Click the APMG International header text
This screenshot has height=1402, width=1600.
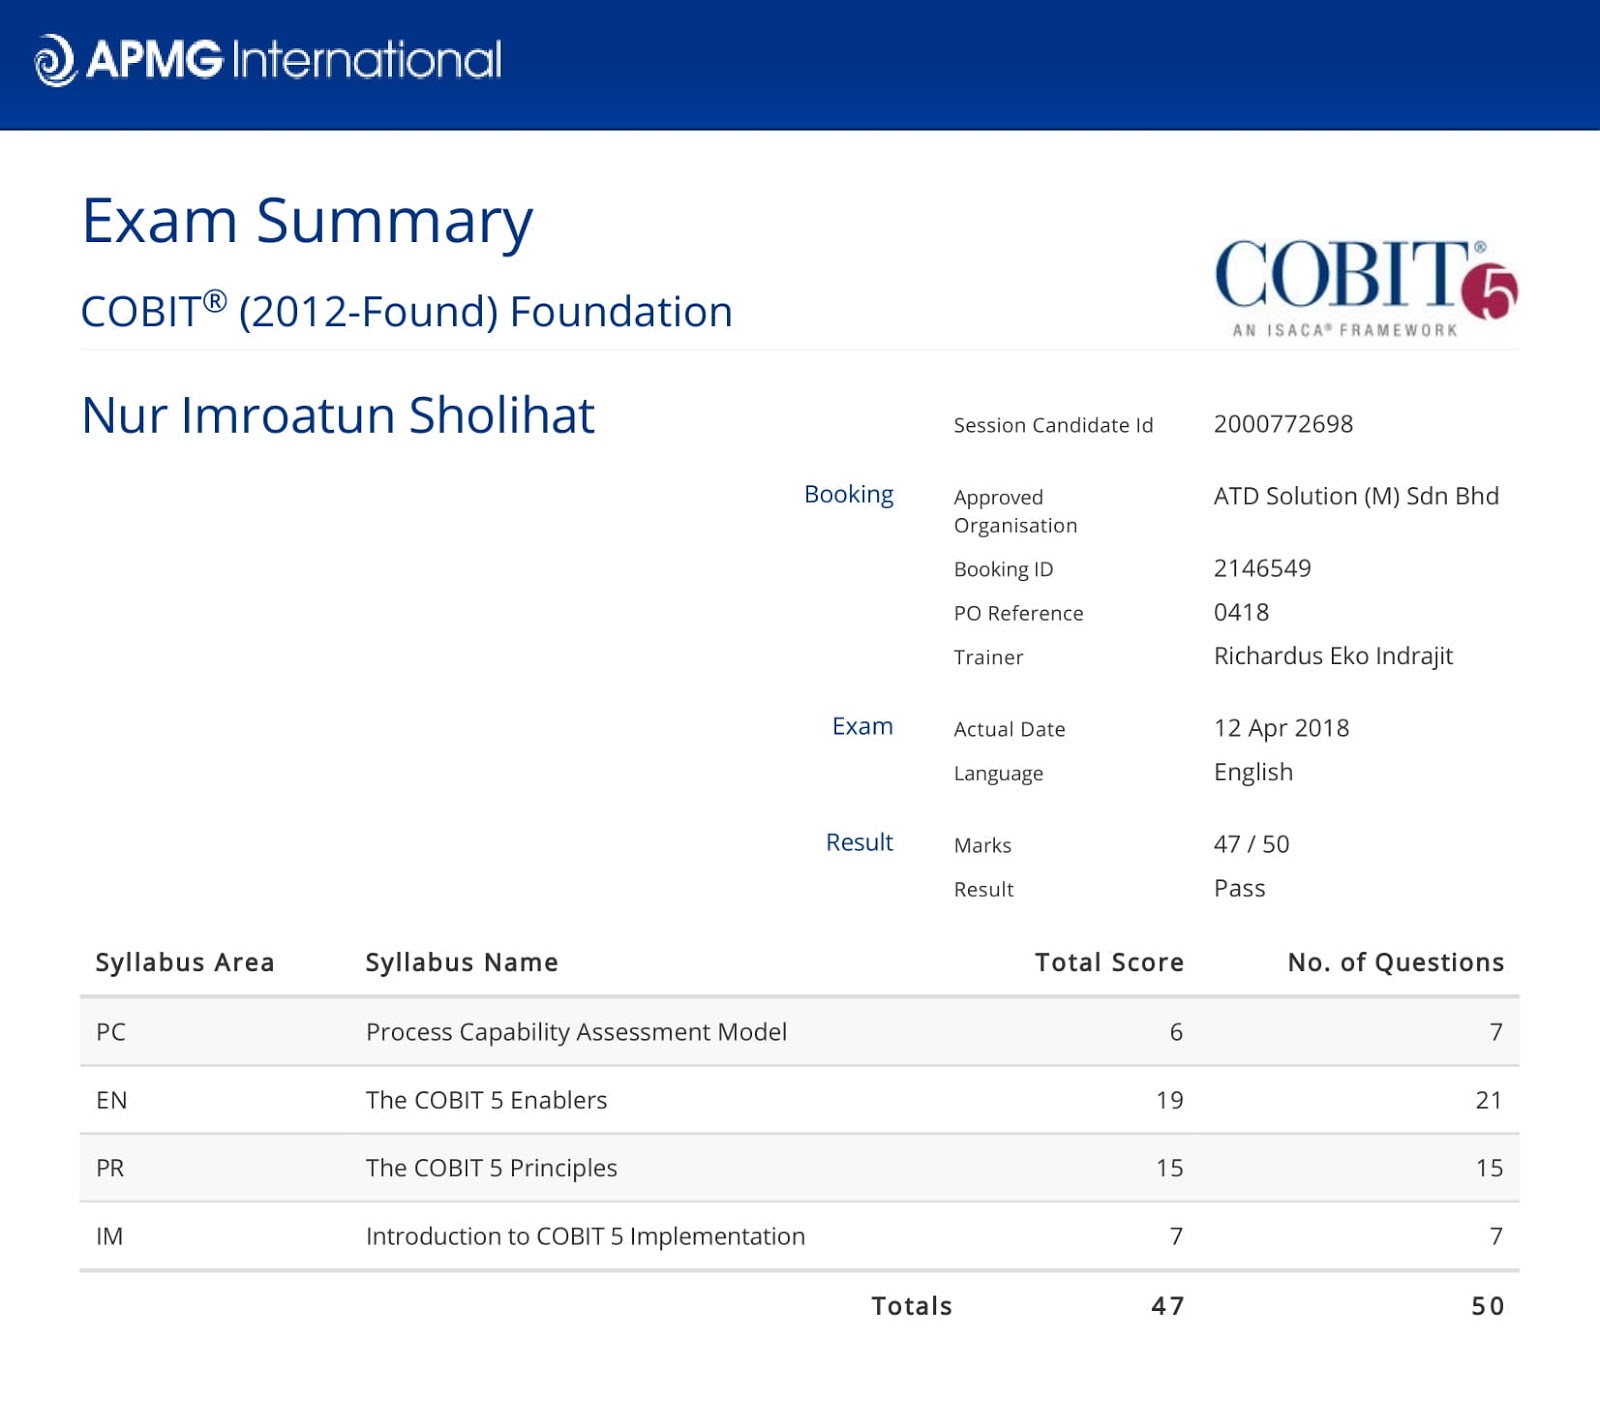click(293, 60)
